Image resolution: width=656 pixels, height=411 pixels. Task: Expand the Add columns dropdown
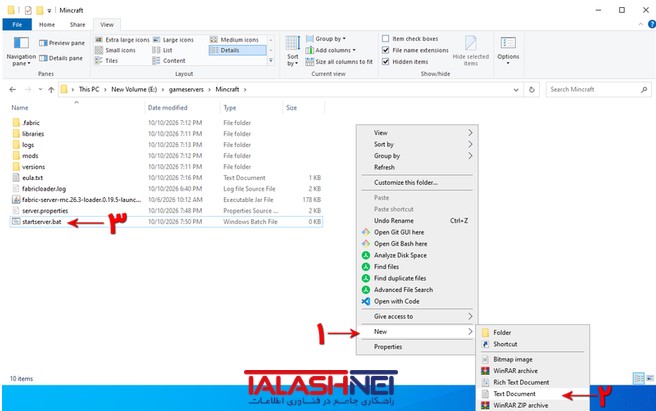coord(331,50)
